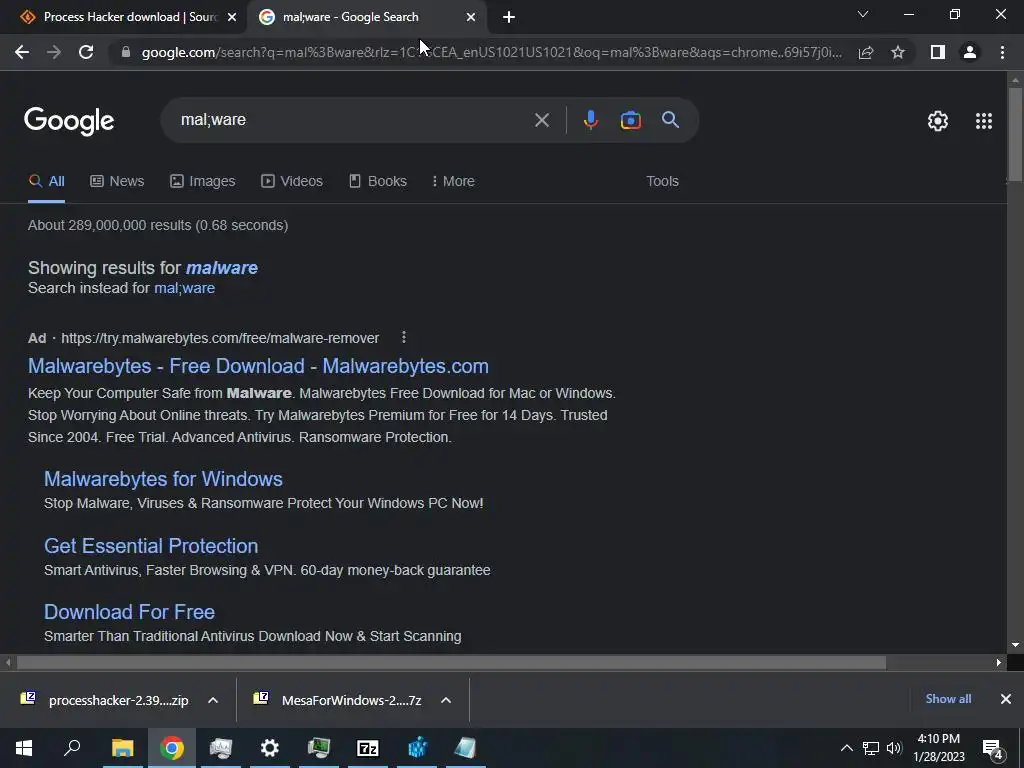This screenshot has height=768, width=1024.
Task: Show hidden system tray icons
Action: click(846, 748)
